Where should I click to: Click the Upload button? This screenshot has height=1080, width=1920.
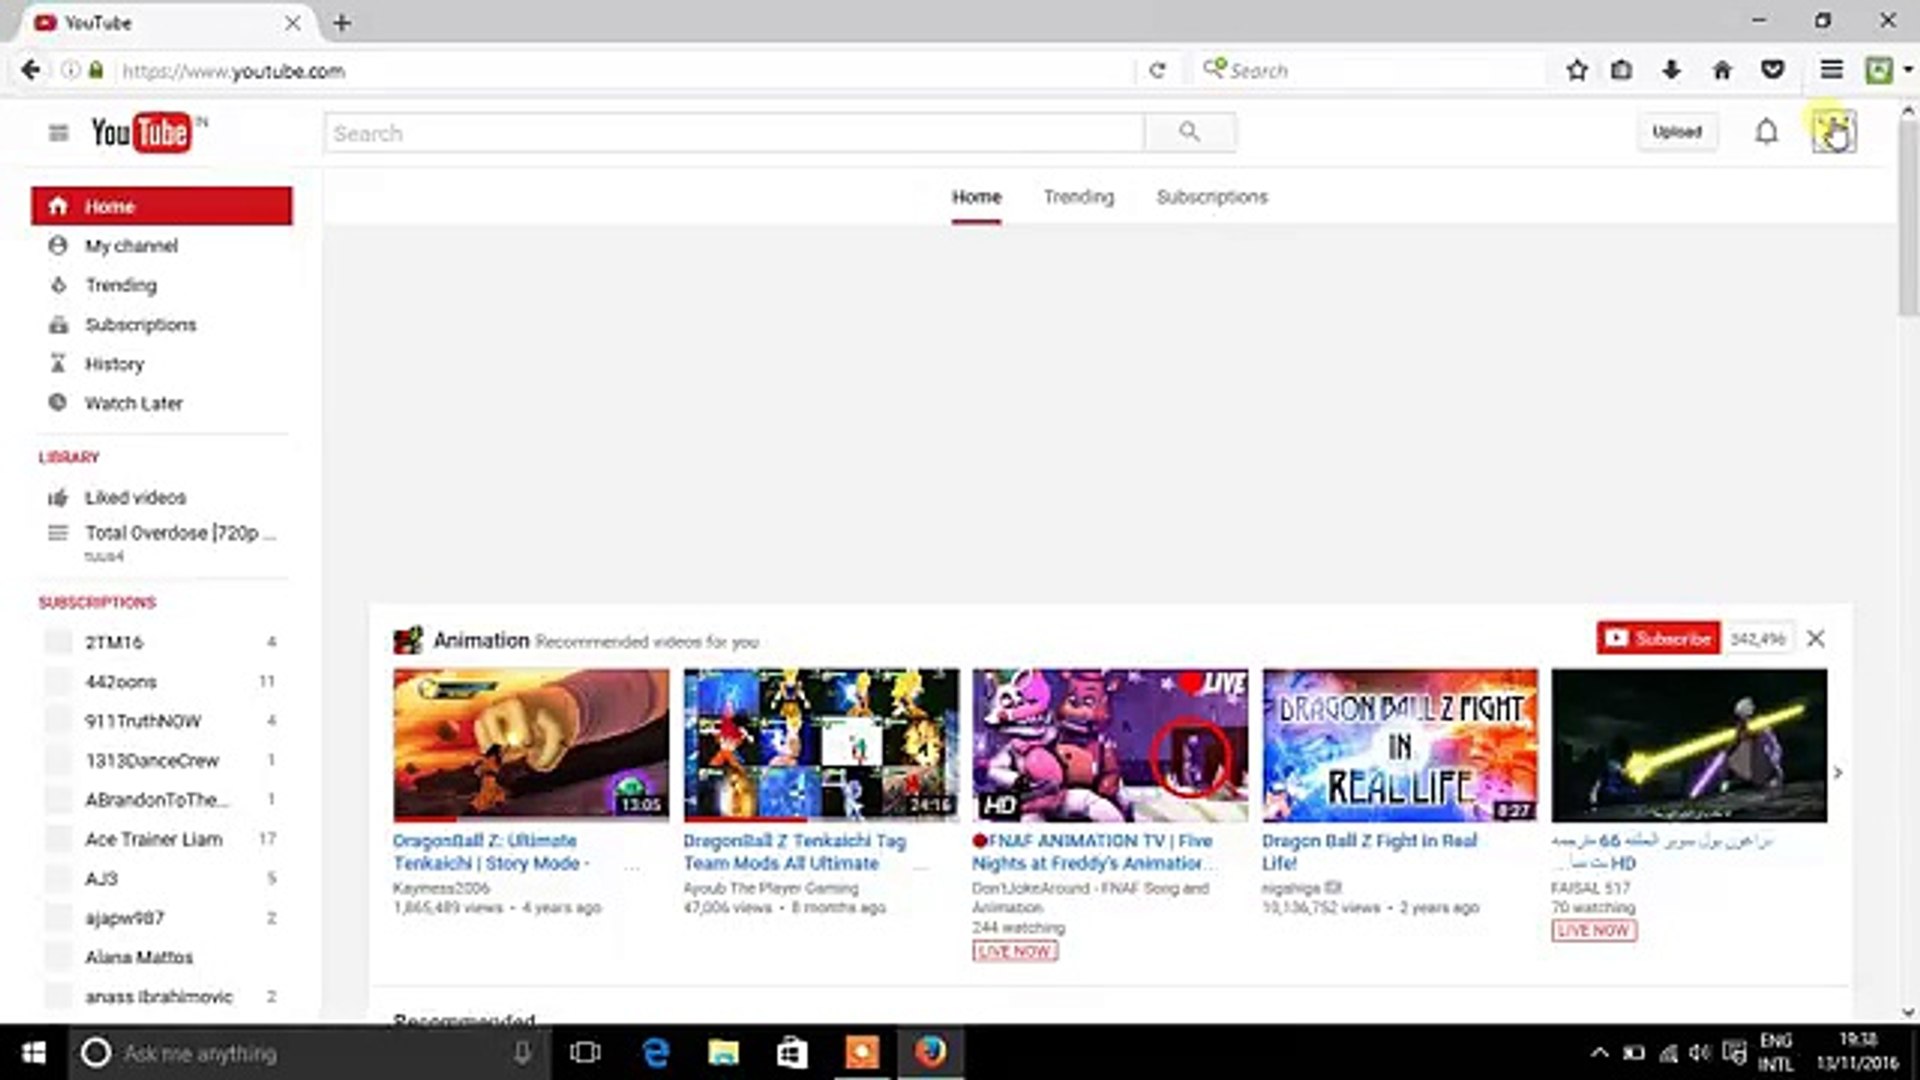pyautogui.click(x=1677, y=131)
